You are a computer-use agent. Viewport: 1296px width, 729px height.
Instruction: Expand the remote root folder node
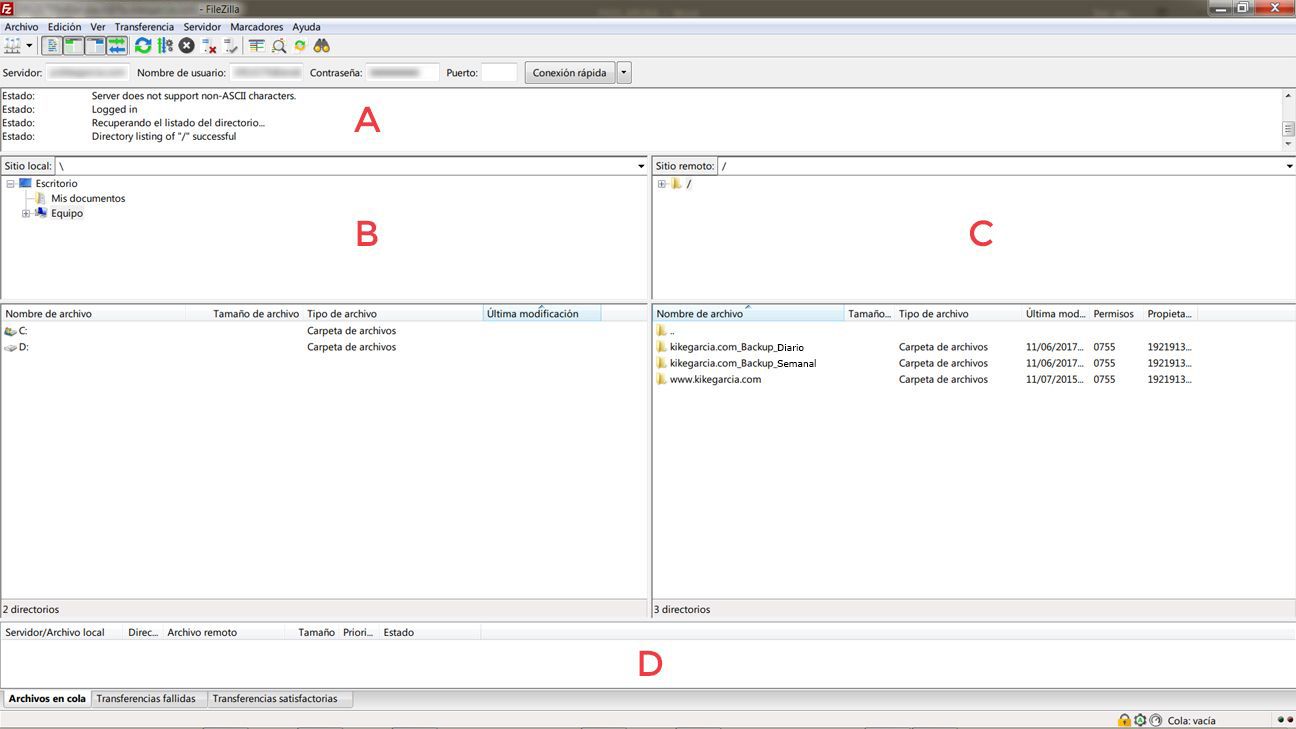[661, 184]
